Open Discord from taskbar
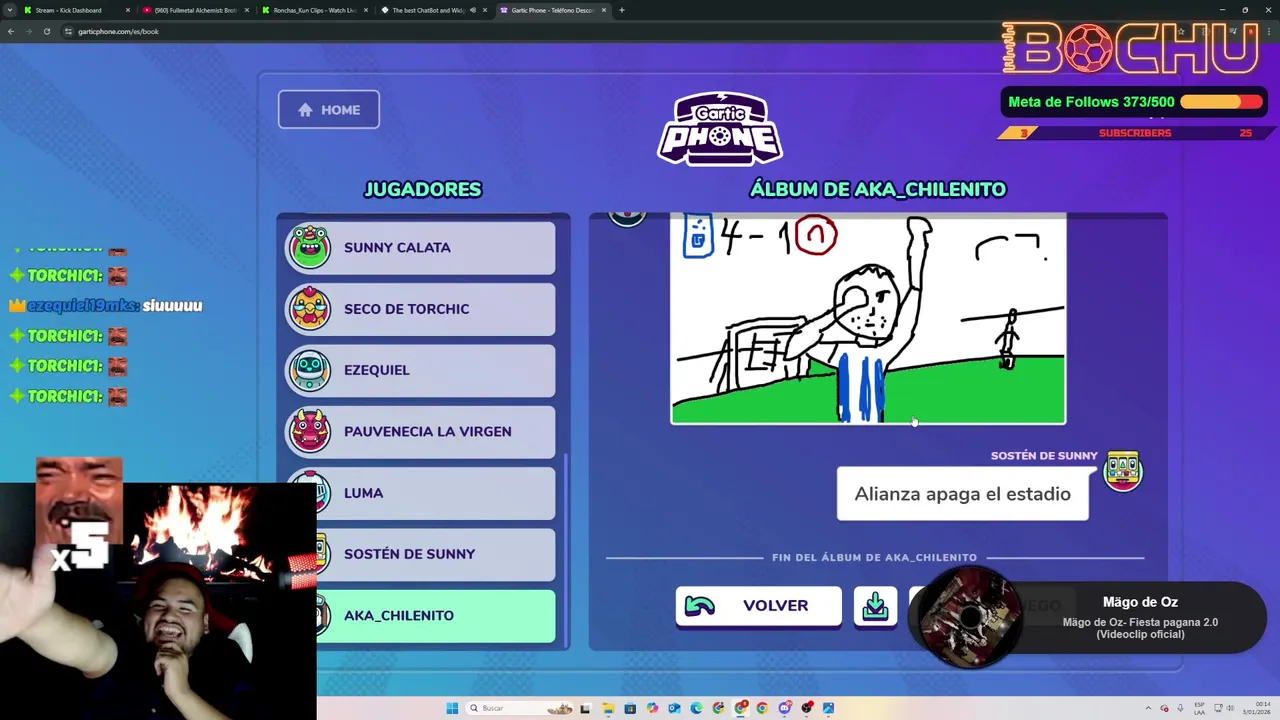Image resolution: width=1280 pixels, height=720 pixels. click(x=784, y=708)
